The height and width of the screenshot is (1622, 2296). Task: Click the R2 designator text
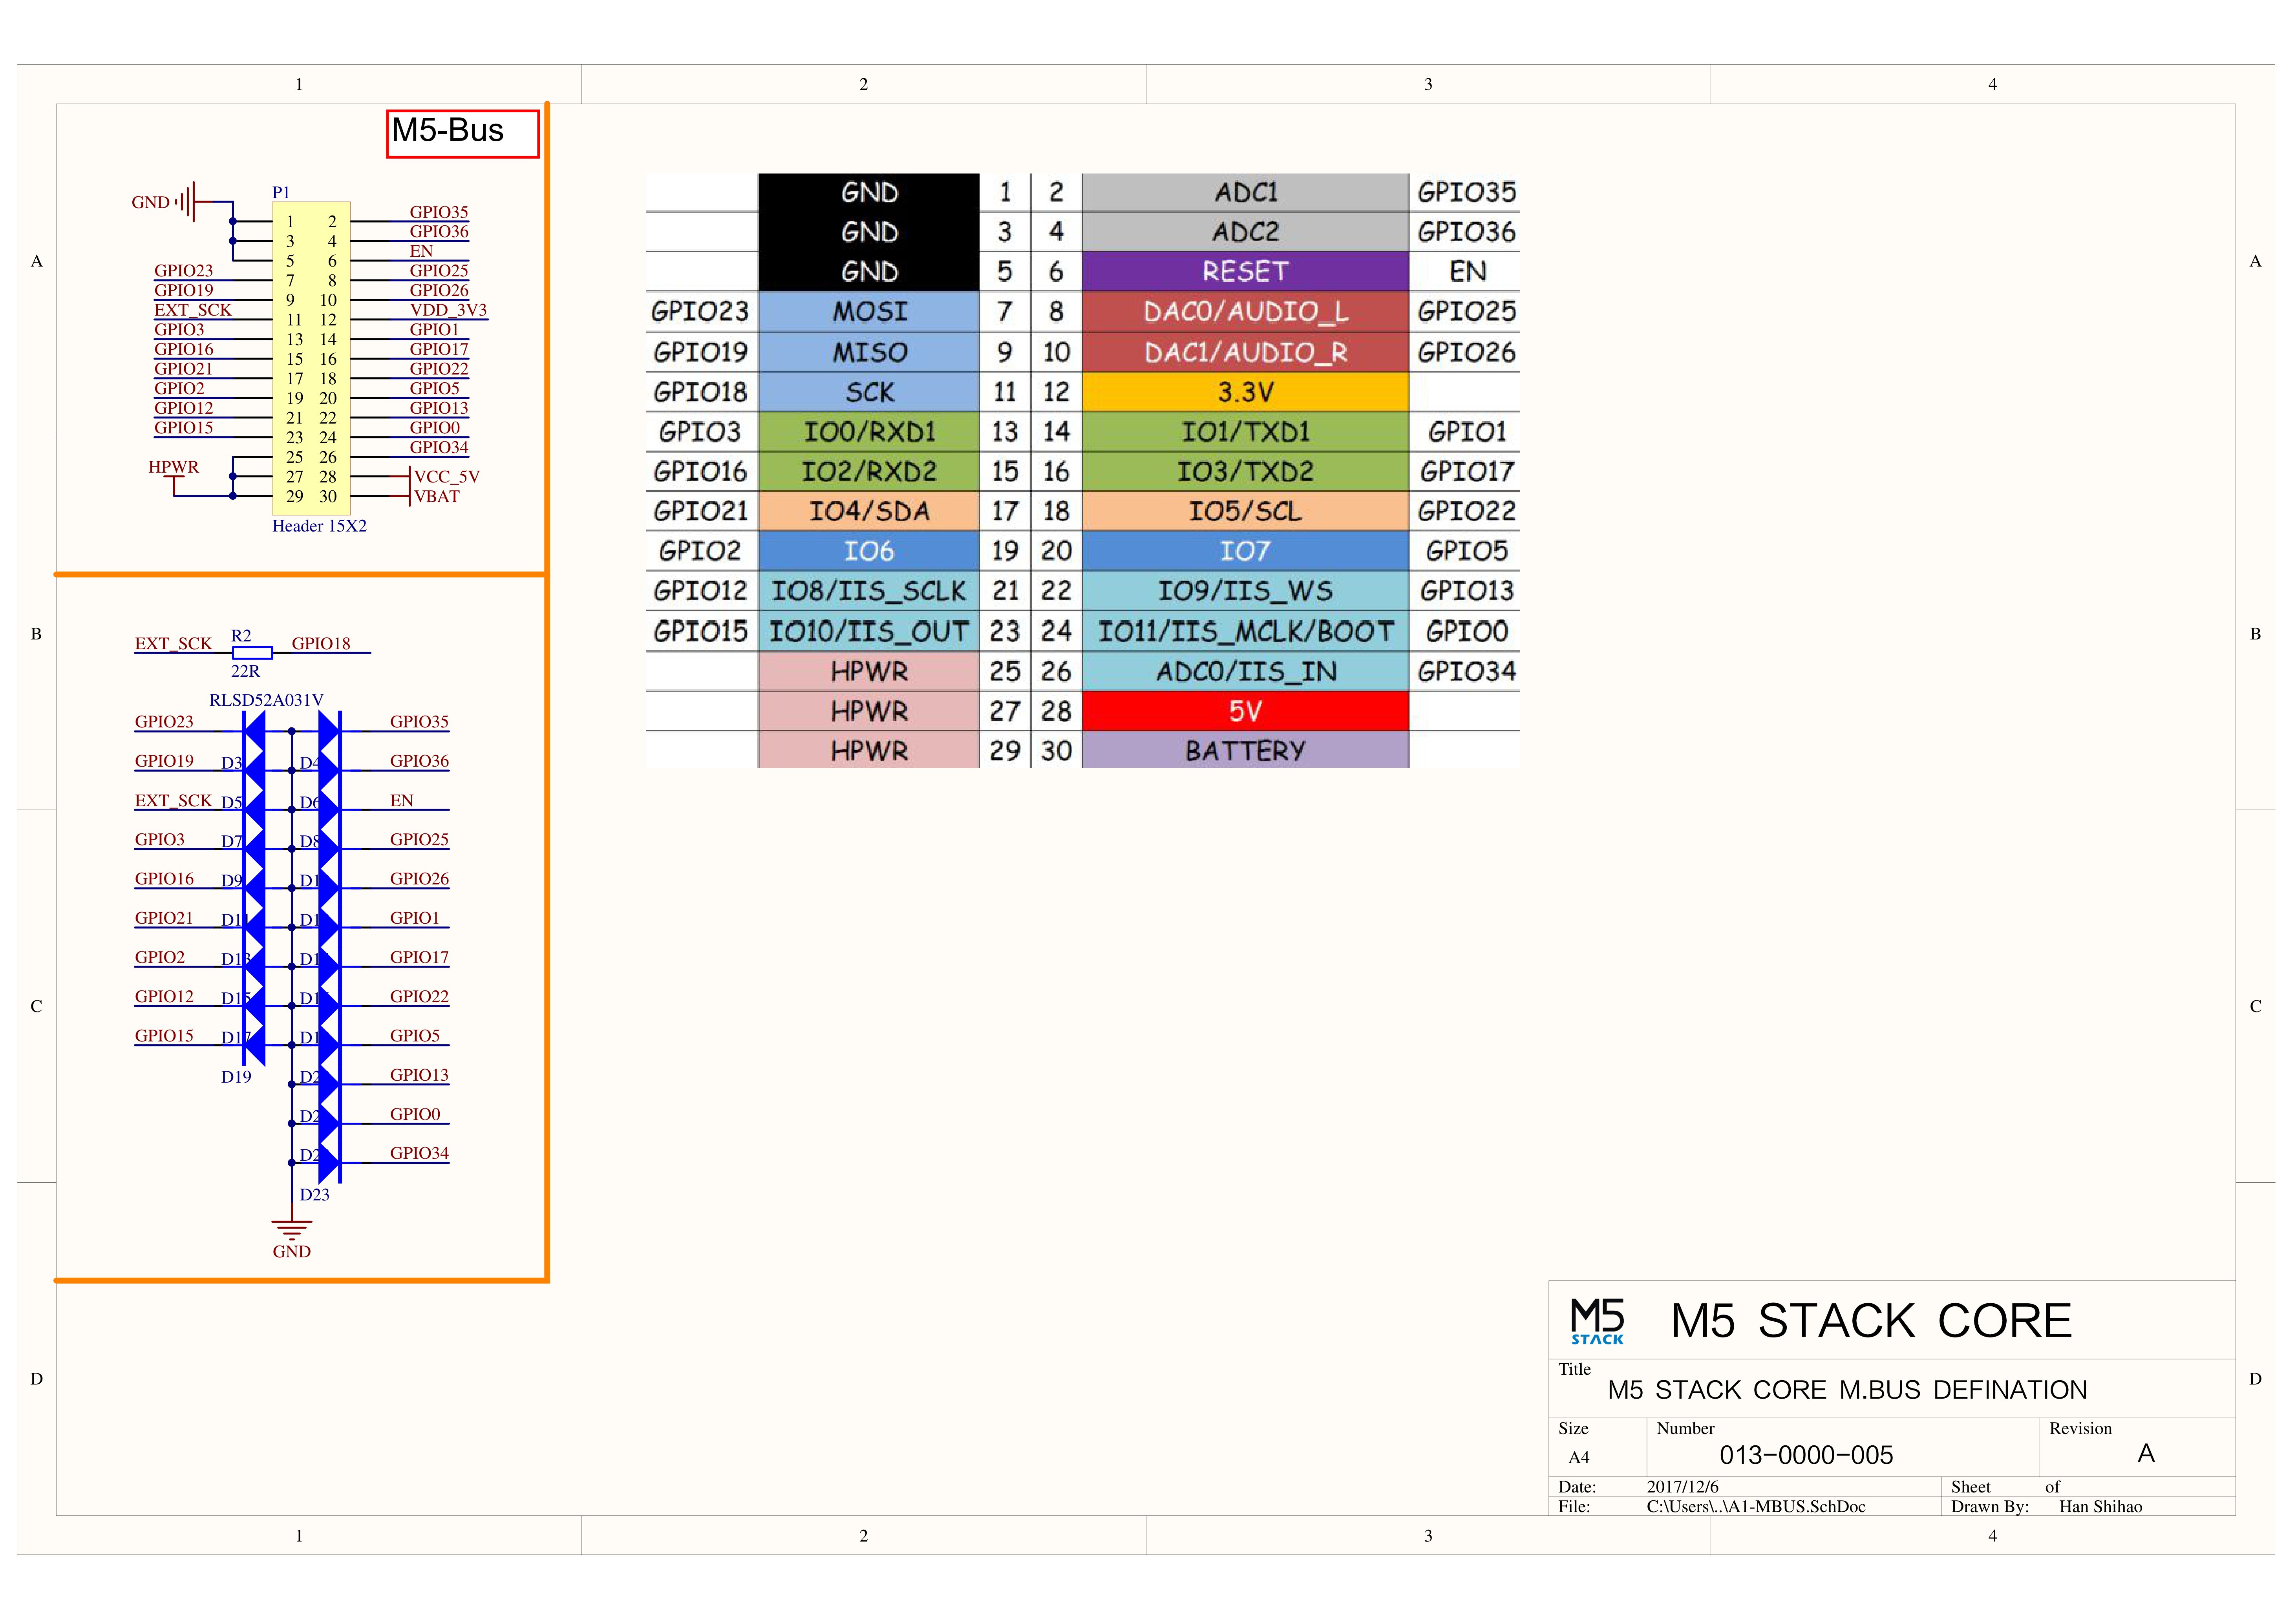click(x=241, y=636)
